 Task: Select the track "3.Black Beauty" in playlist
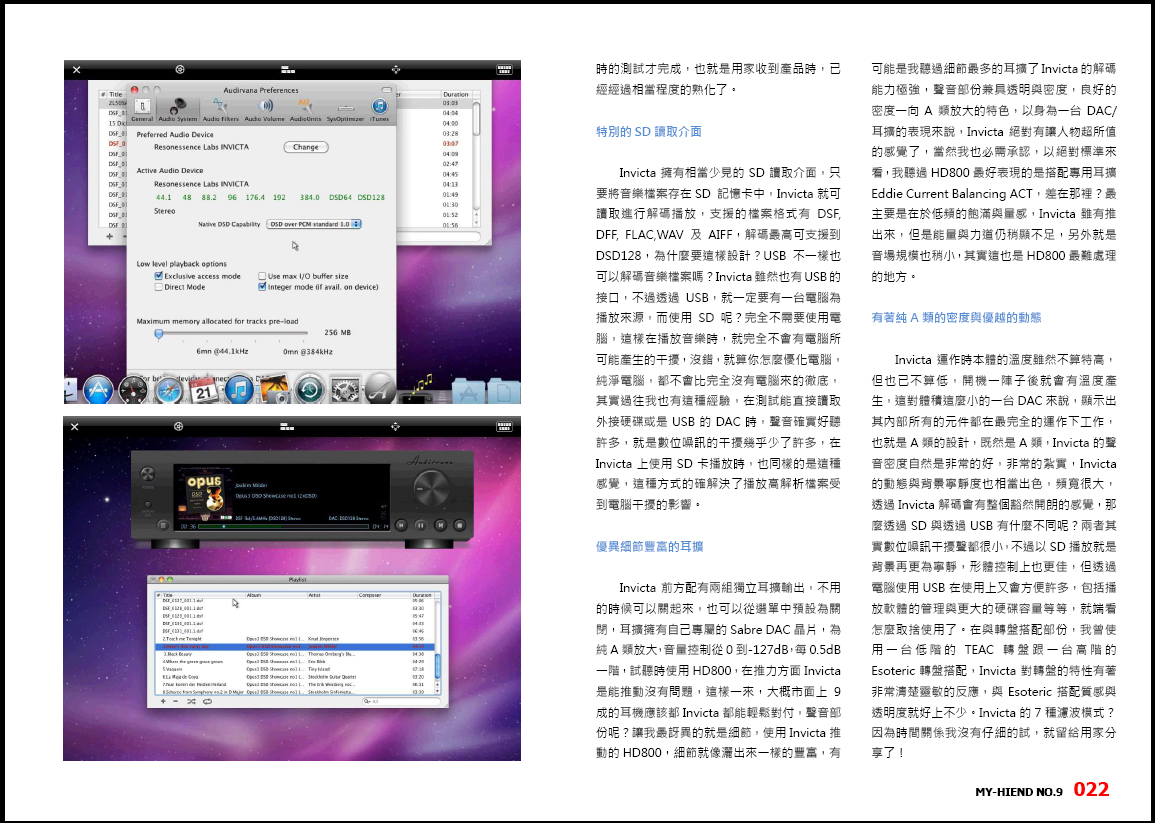point(180,654)
